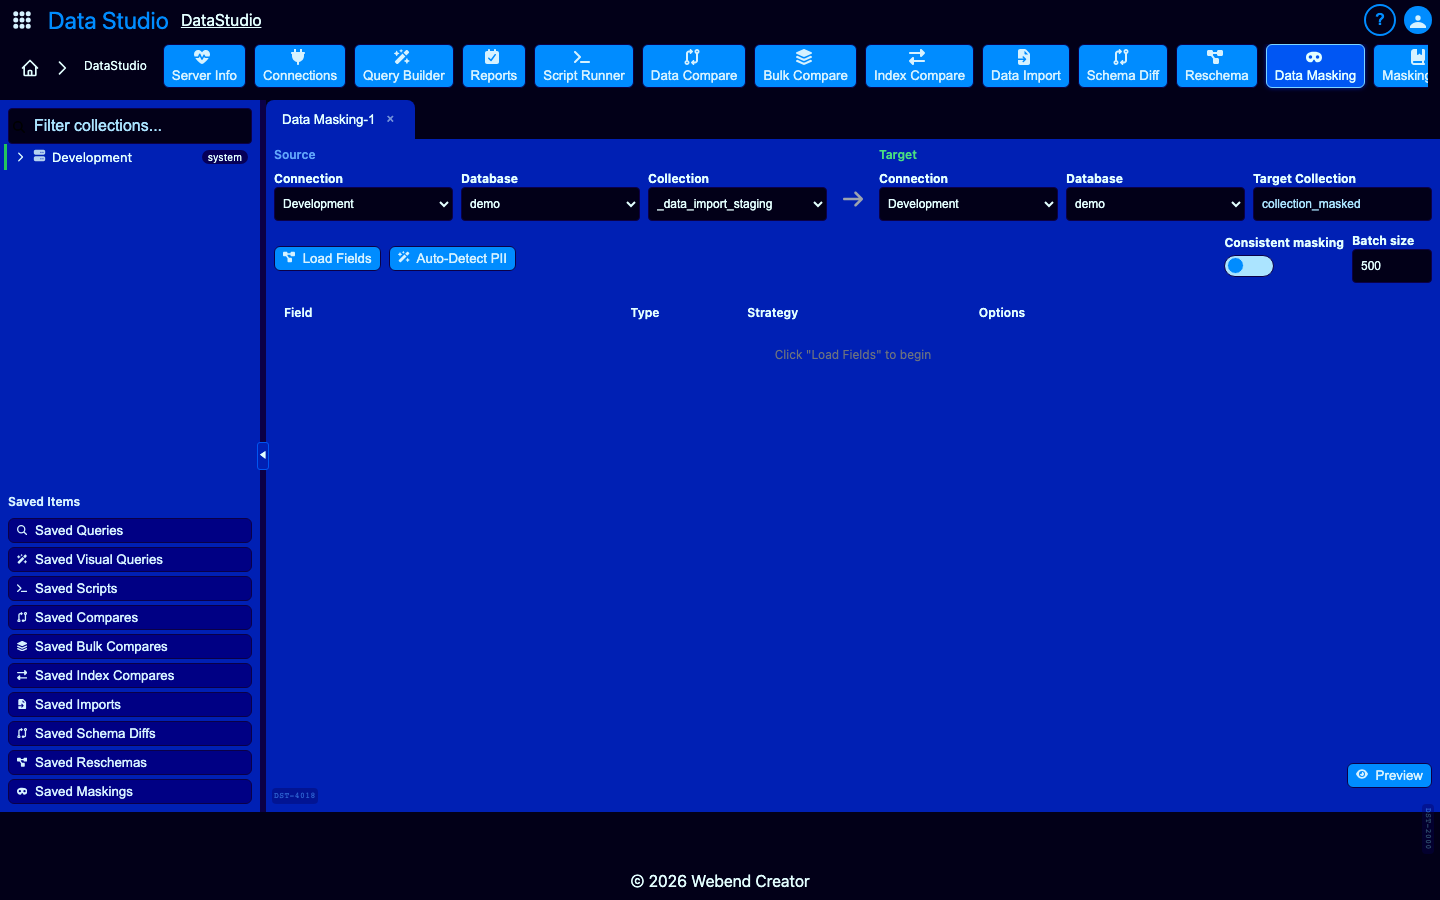The width and height of the screenshot is (1440, 900).
Task: Focus the Target Collection field
Action: tap(1342, 204)
